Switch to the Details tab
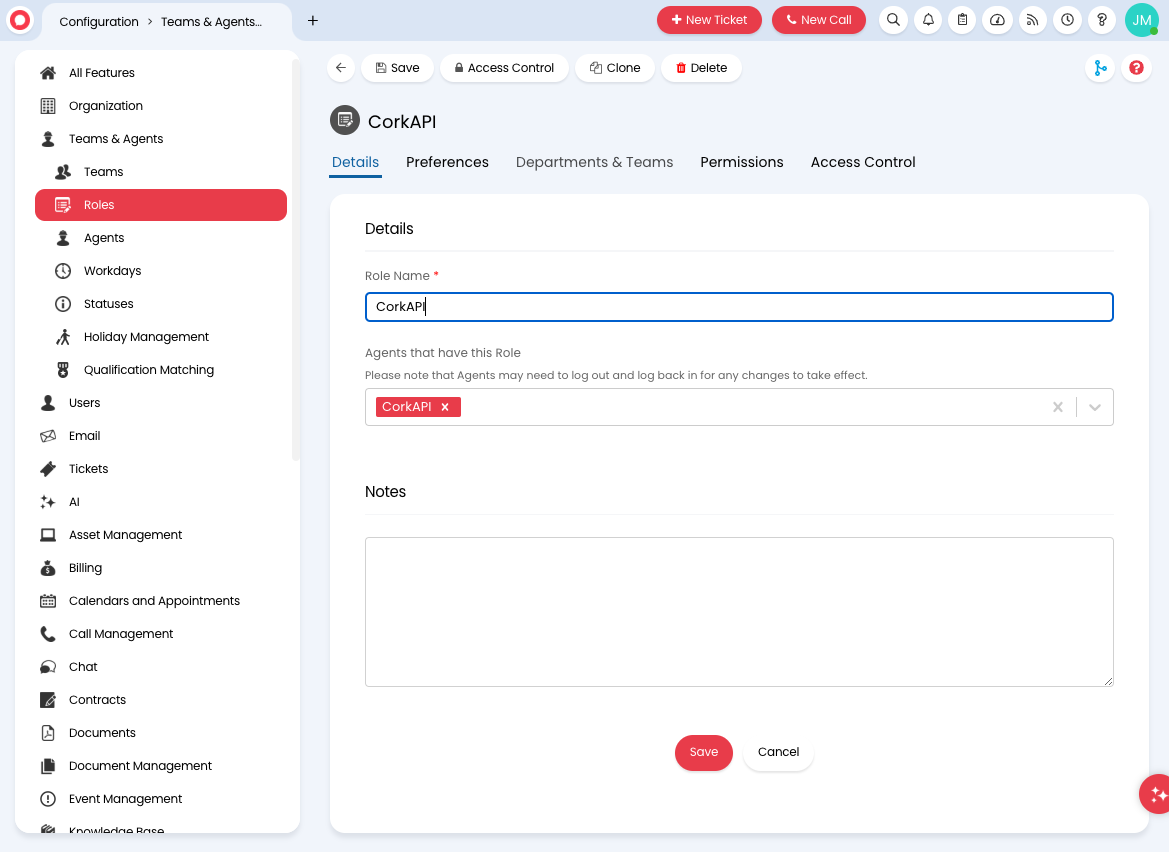This screenshot has width=1169, height=852. pos(356,162)
